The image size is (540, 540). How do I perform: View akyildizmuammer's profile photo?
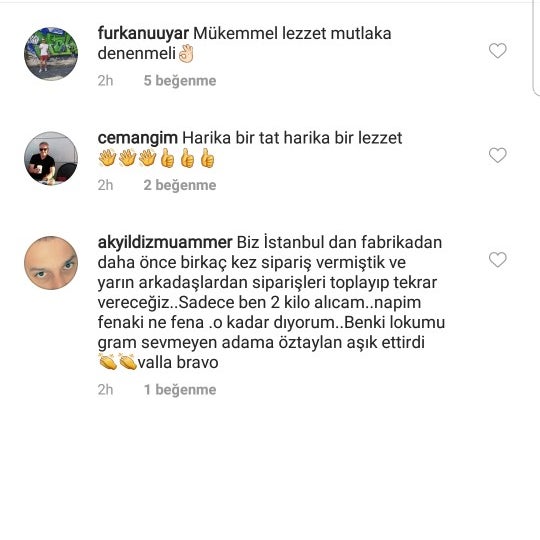coord(51,263)
